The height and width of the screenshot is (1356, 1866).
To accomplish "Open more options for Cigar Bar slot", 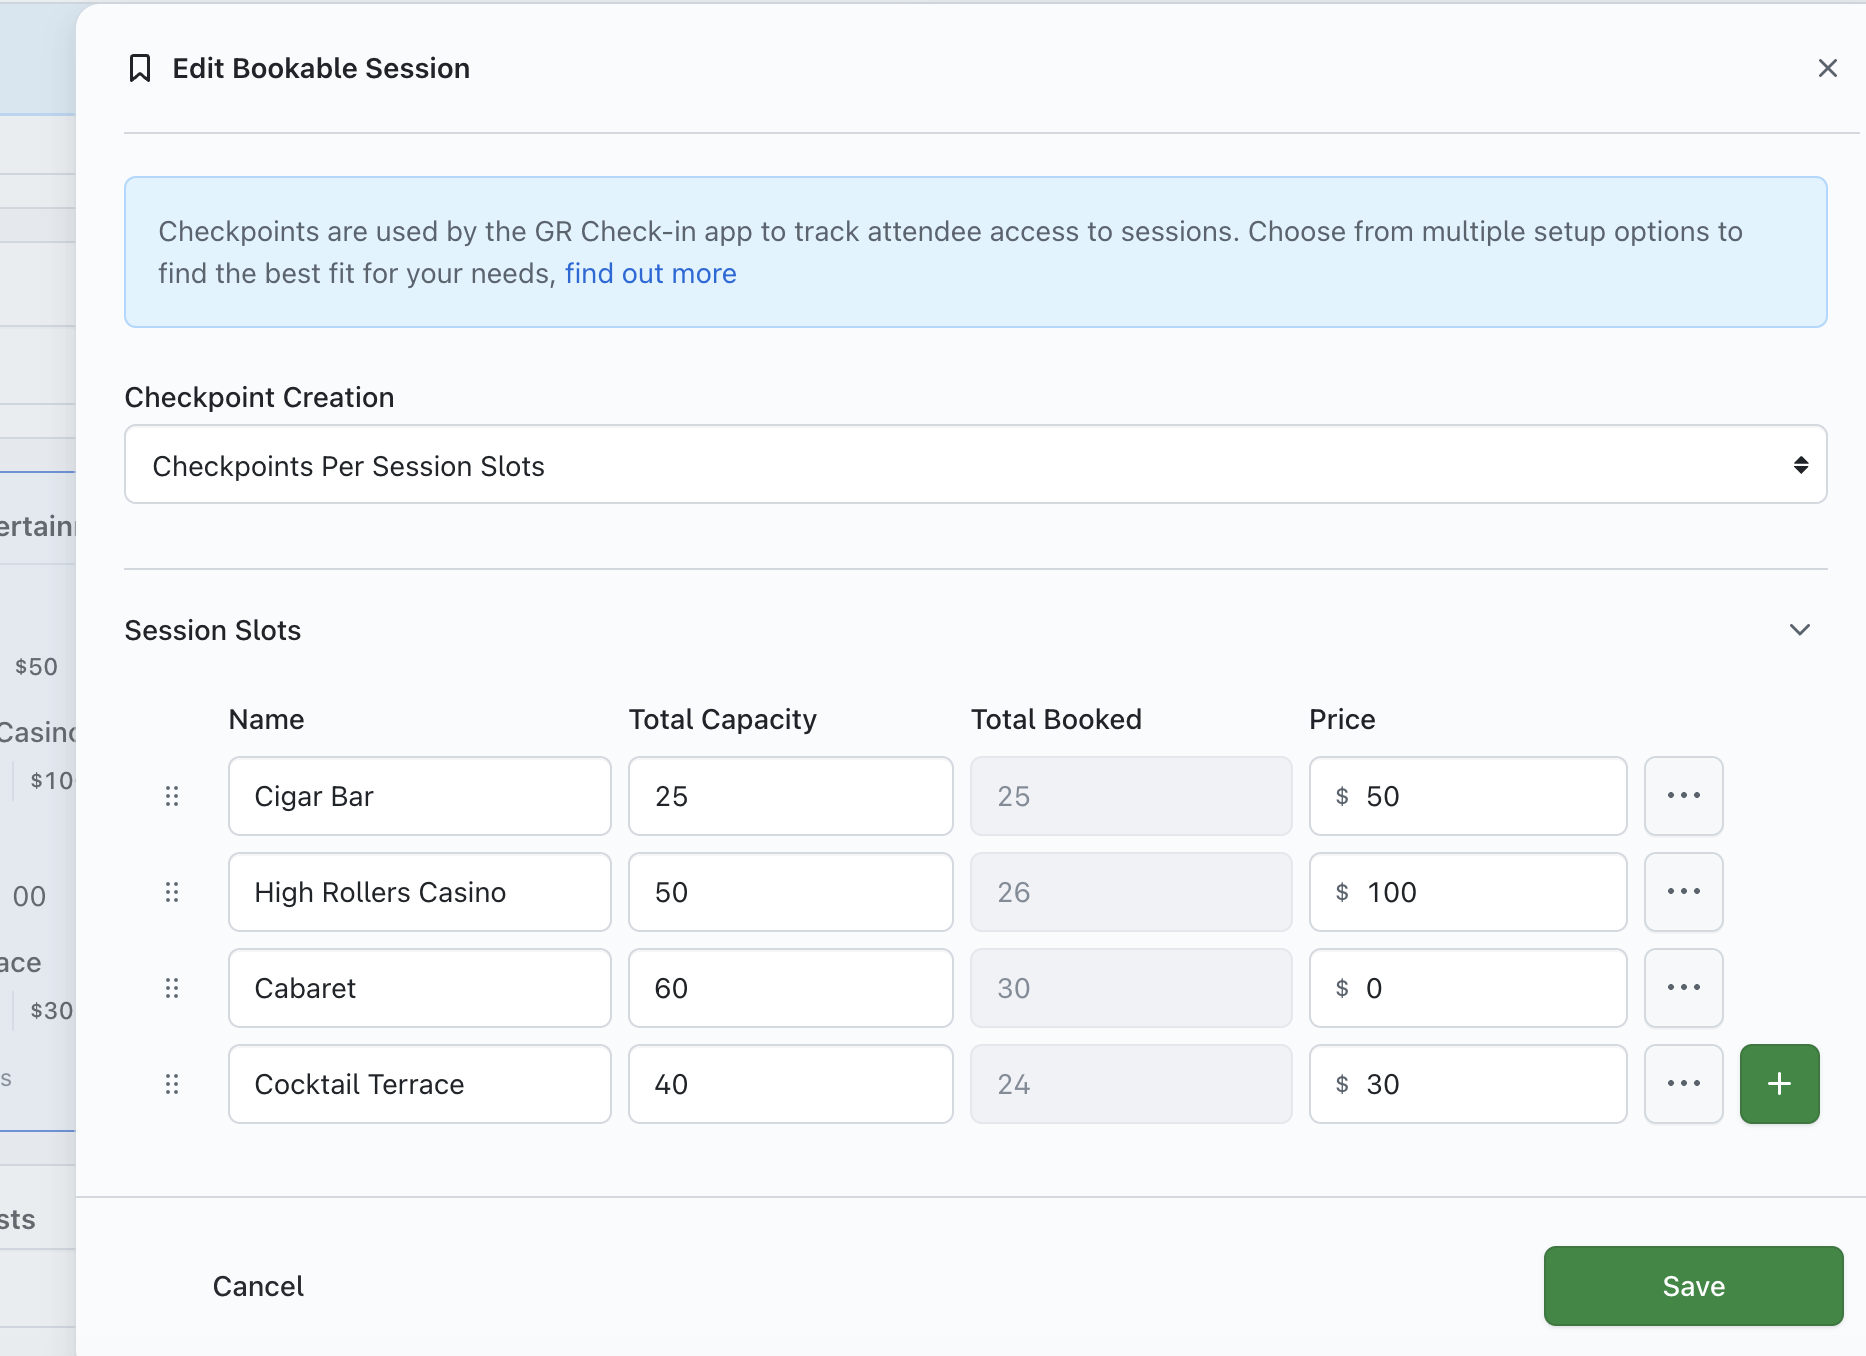I will (1683, 796).
